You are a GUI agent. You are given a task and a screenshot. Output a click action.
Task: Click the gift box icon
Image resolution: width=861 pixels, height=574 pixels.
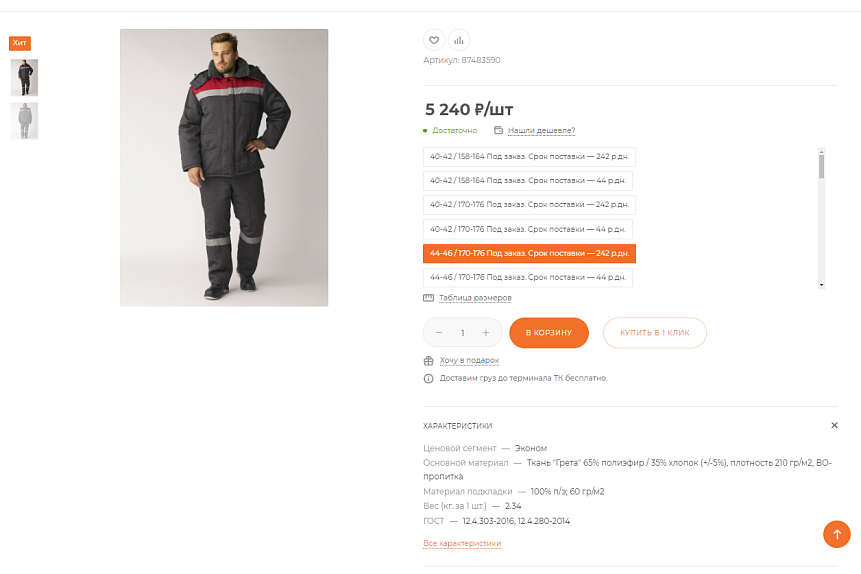(x=428, y=361)
